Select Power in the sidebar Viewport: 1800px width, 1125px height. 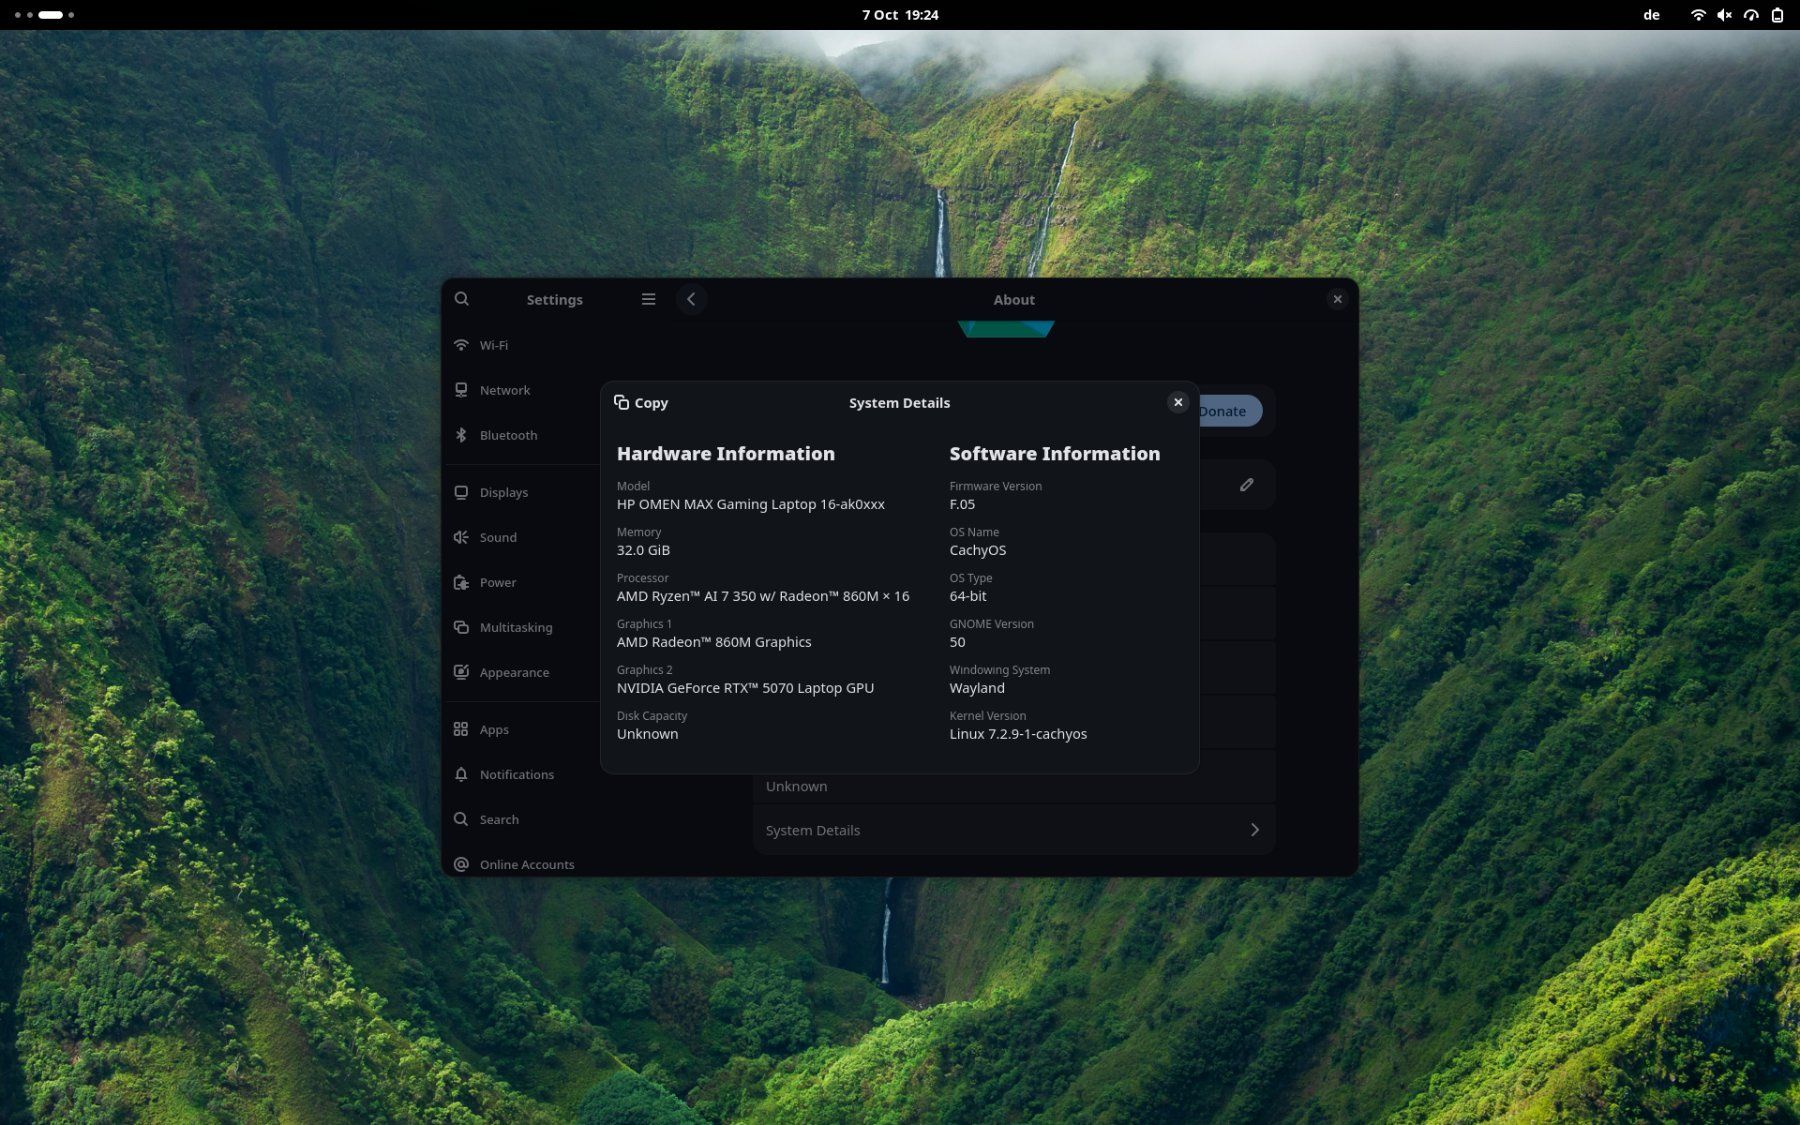pos(520,582)
